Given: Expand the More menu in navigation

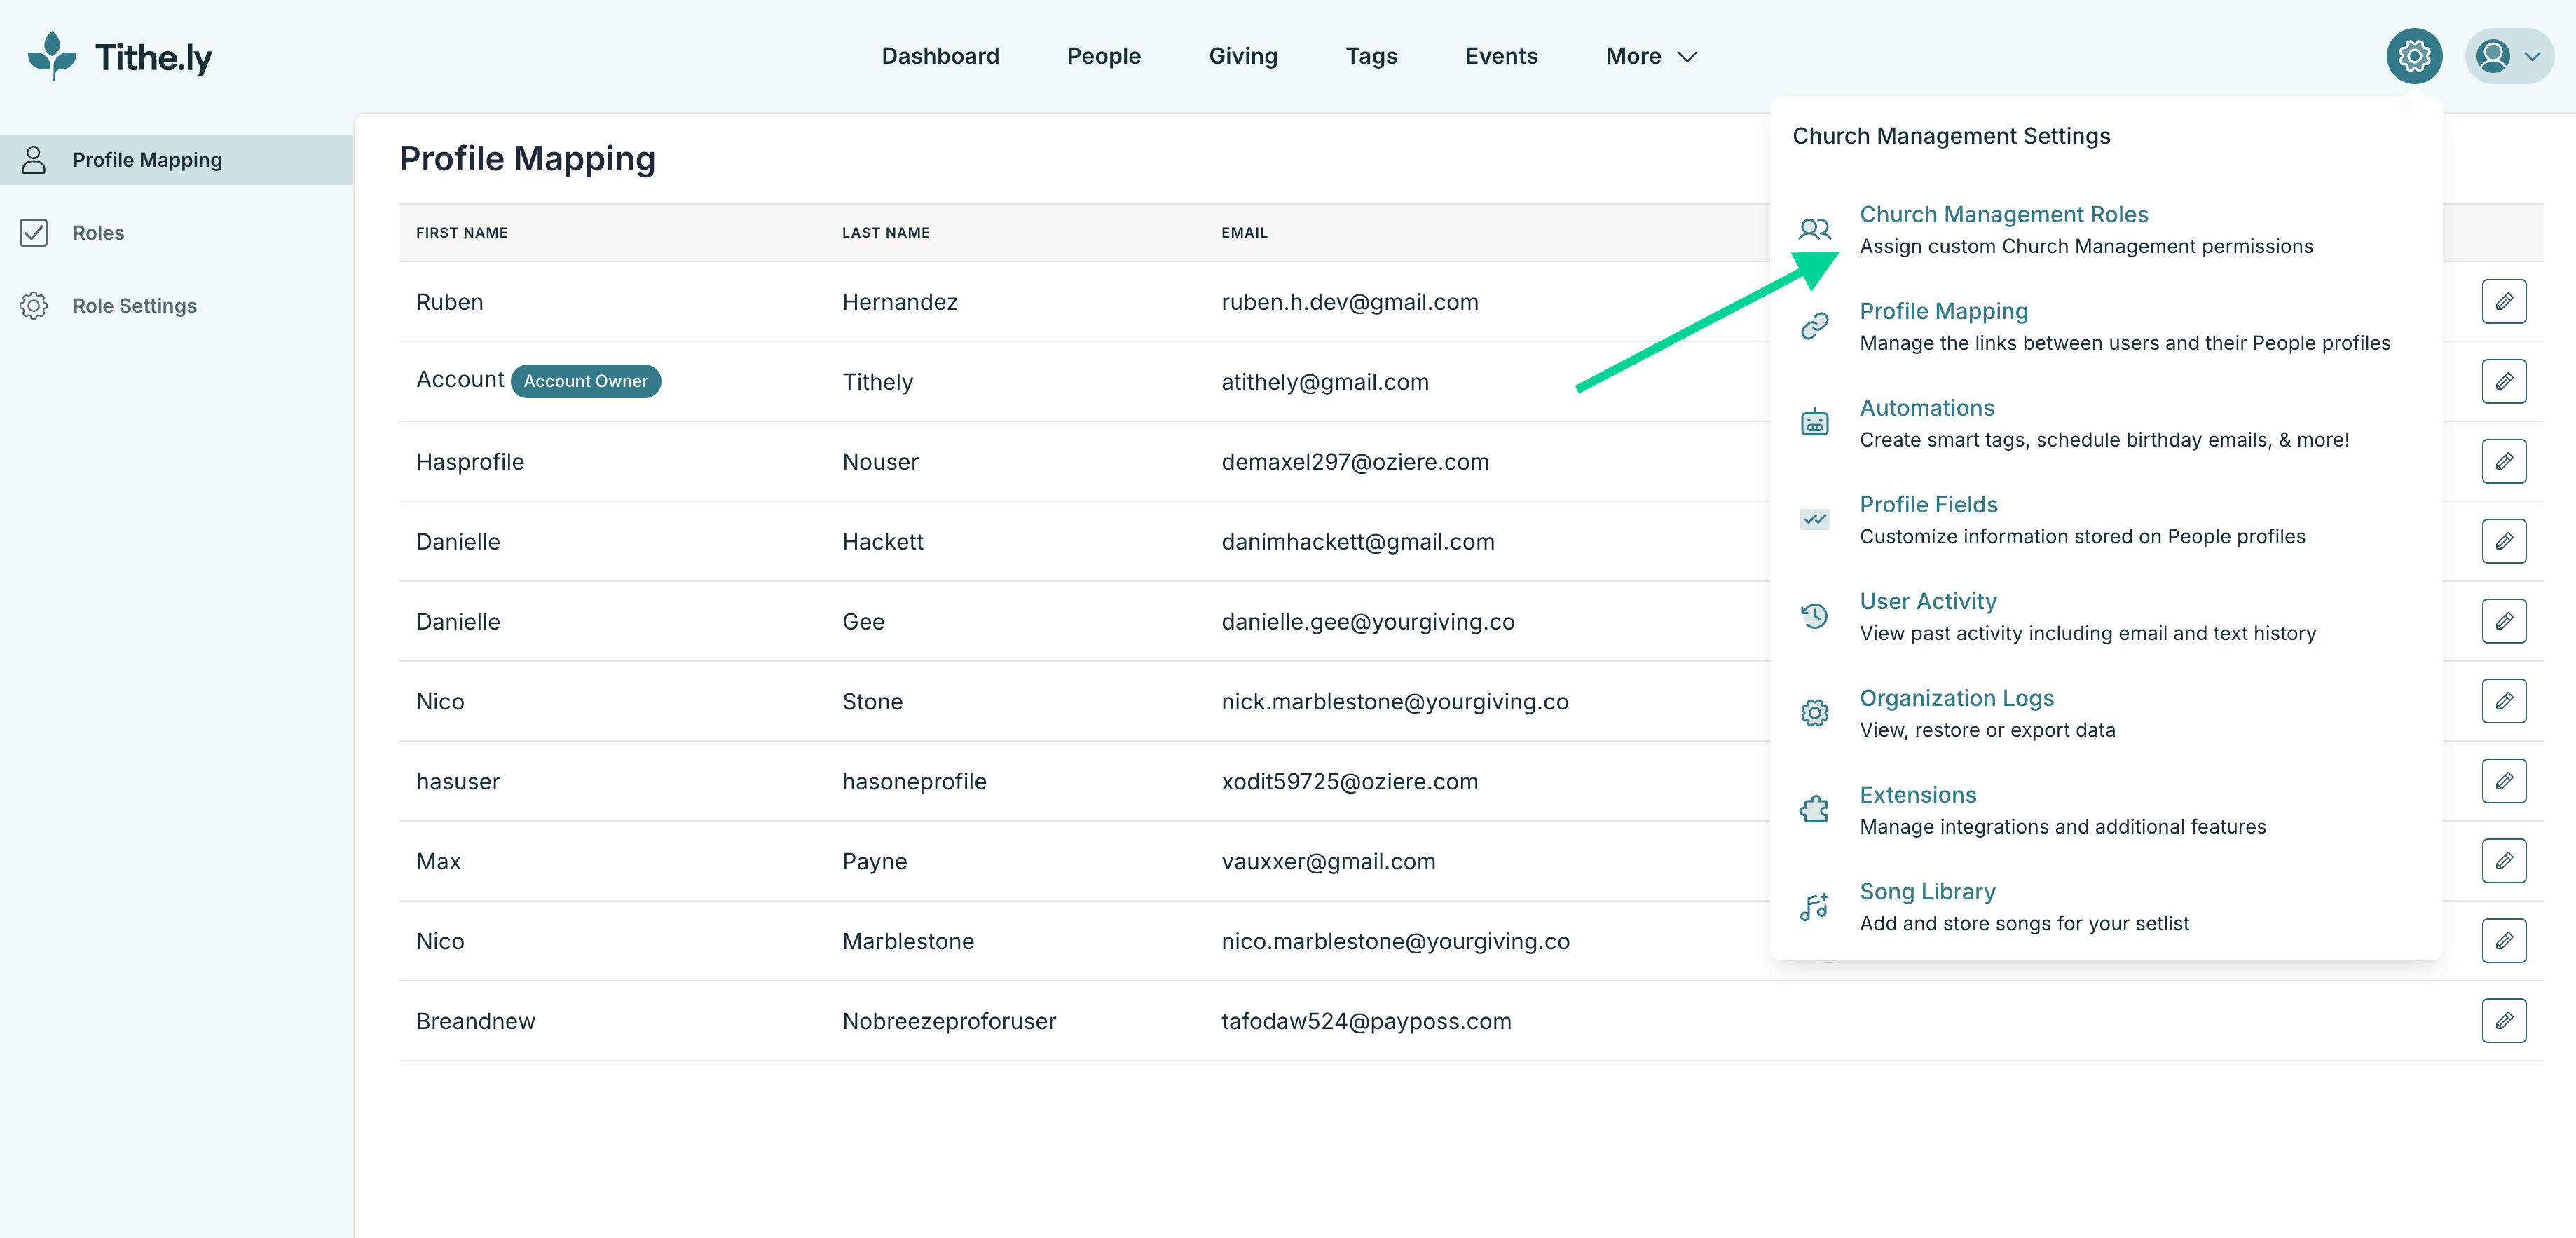Looking at the screenshot, I should click(x=1651, y=56).
